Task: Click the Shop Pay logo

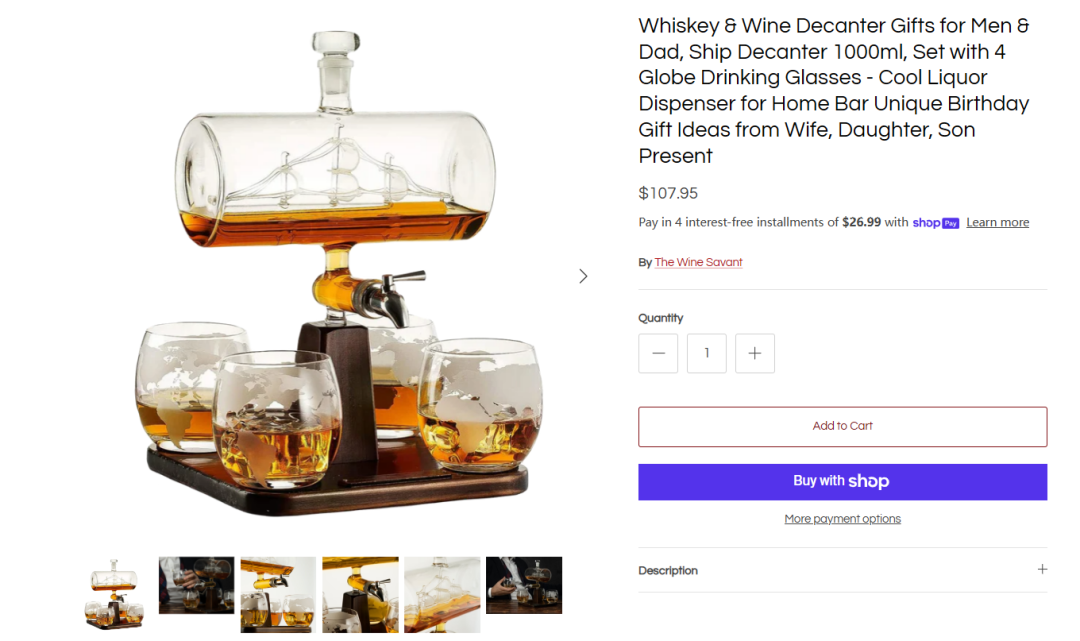Action: (x=935, y=223)
